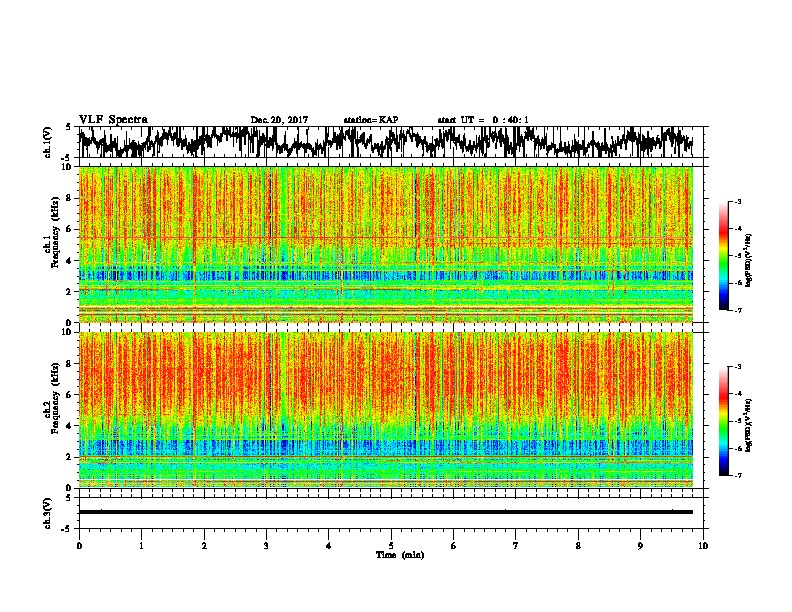Click the "ch.3(V)" axis label at bottom
The height and width of the screenshot is (612, 792).
coord(48,514)
